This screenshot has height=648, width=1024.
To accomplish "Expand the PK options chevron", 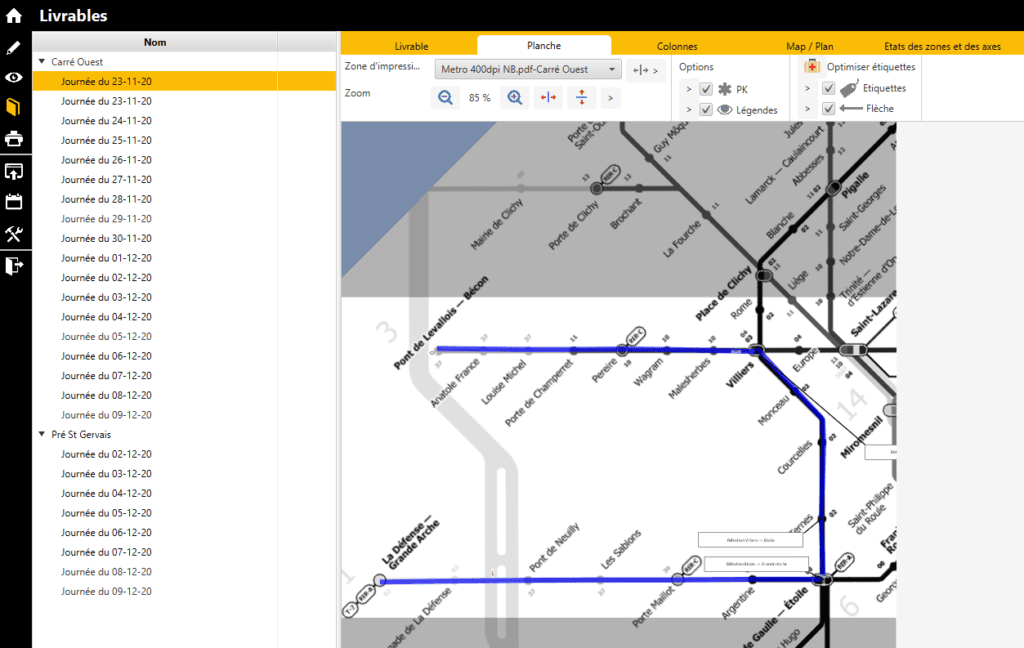I will click(x=689, y=89).
